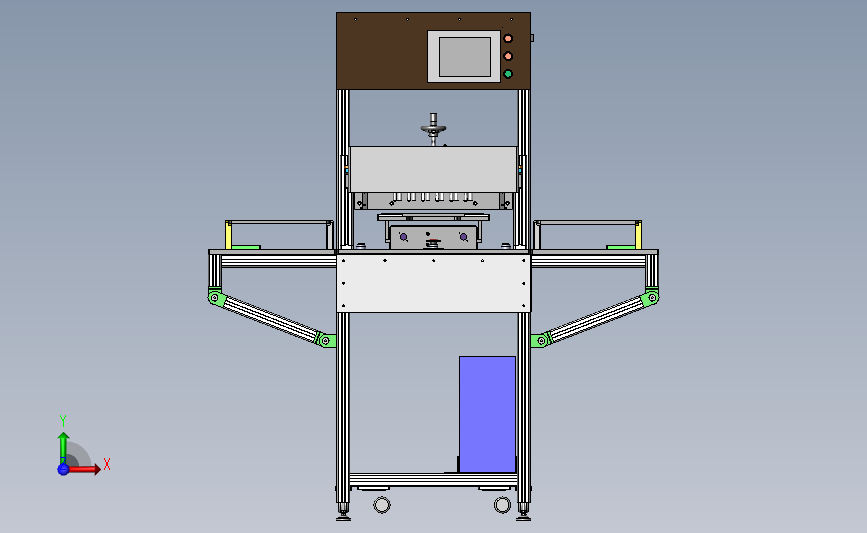Select the green pad on the right side table
Viewport: 867px width, 533px height.
point(620,247)
